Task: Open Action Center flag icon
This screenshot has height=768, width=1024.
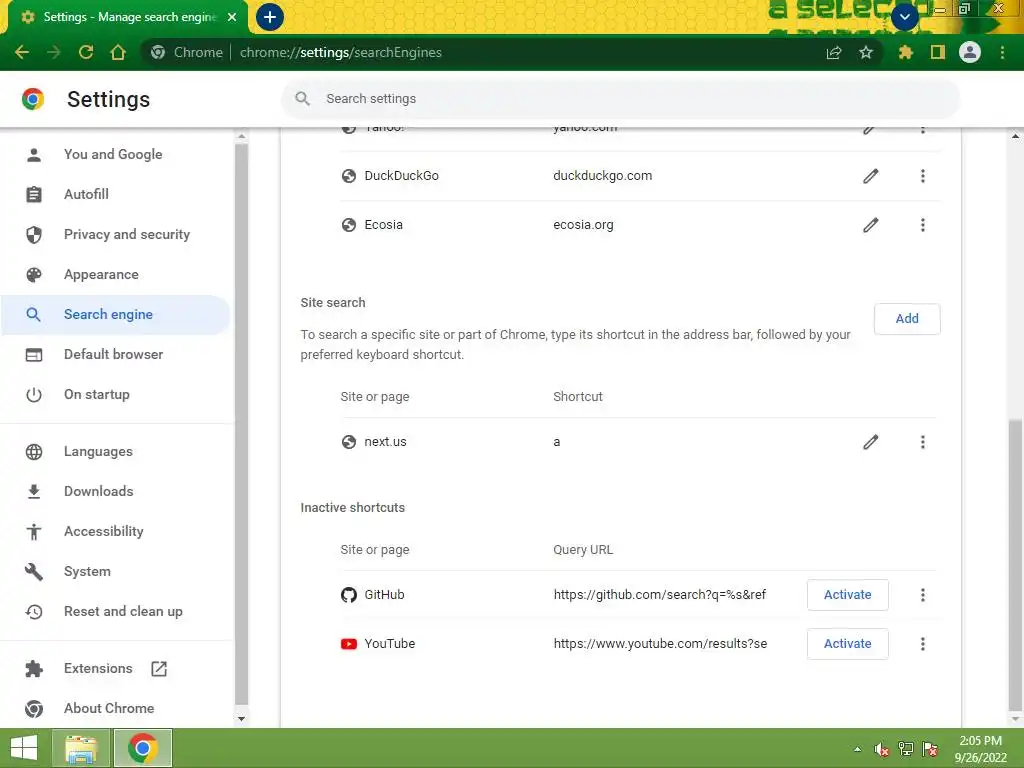Action: tap(930, 749)
